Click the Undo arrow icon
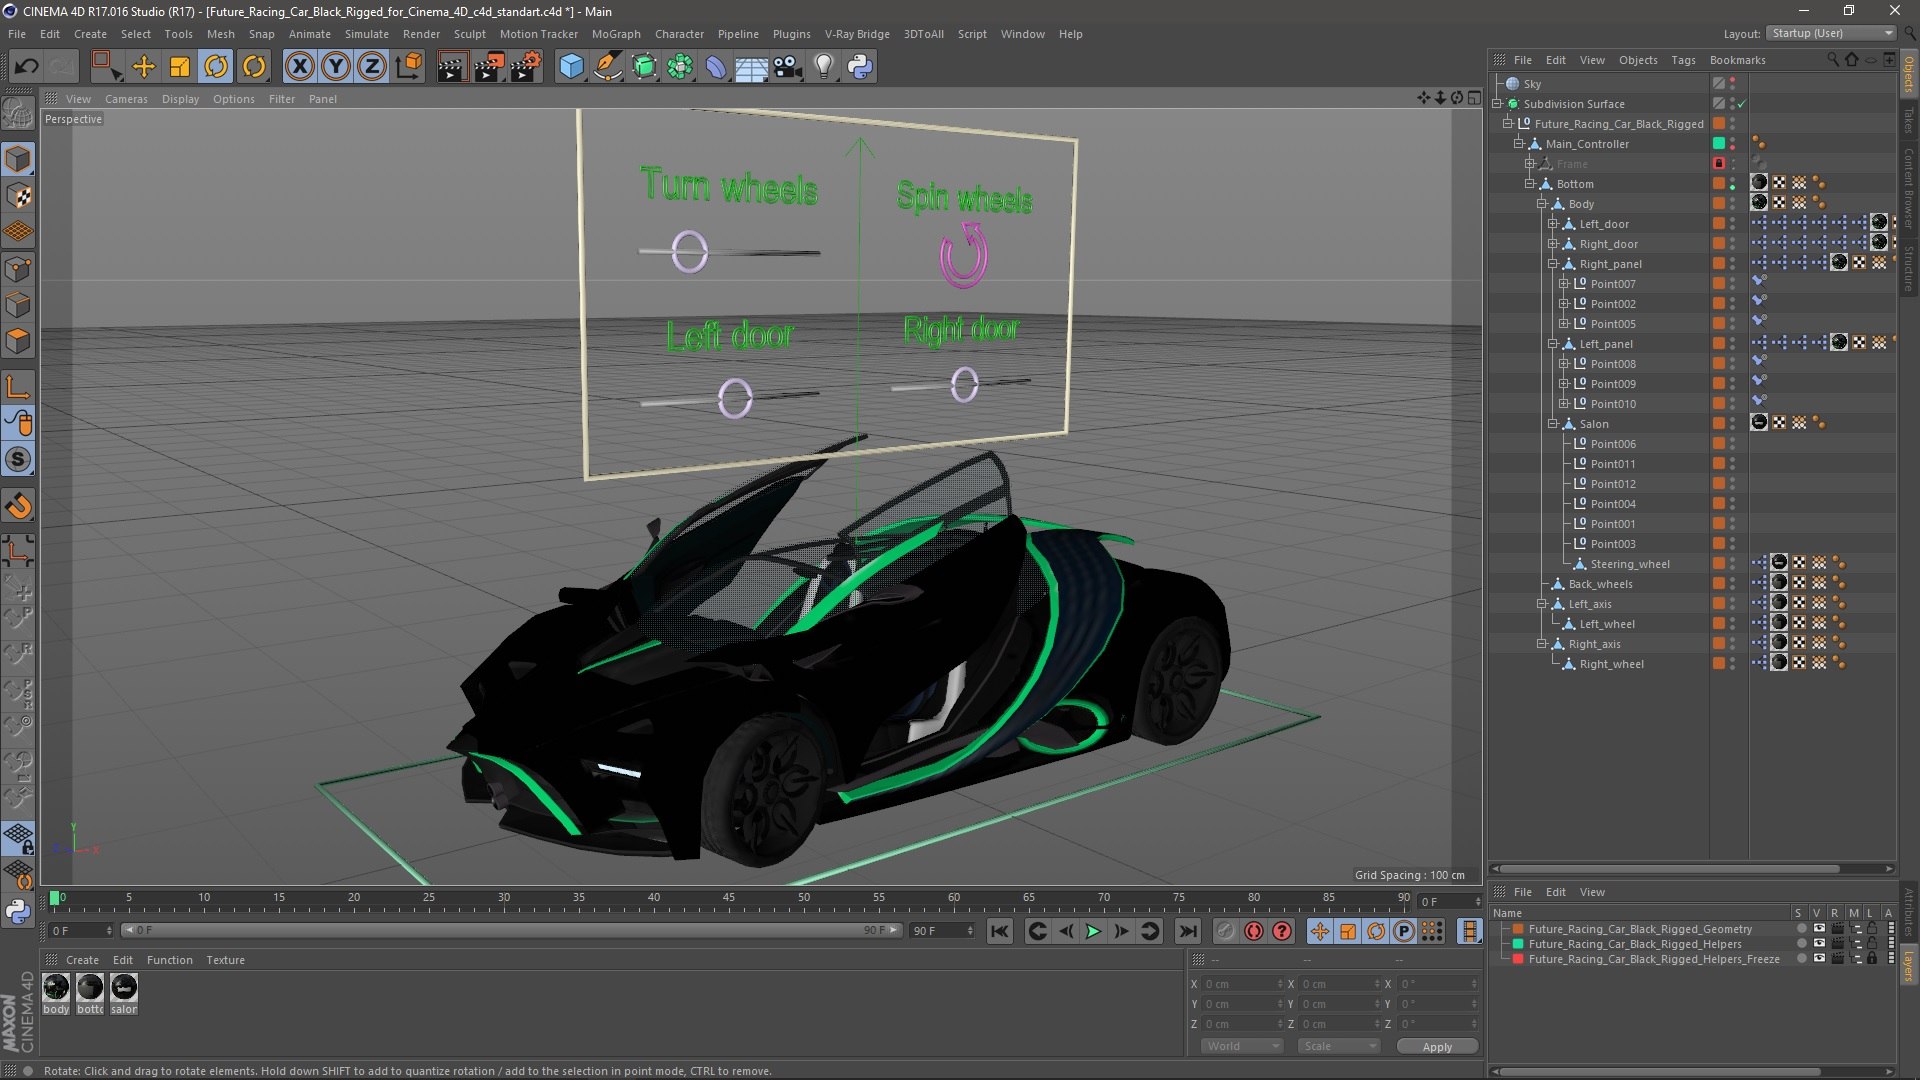Screen dimensions: 1920x1080 [x=26, y=66]
